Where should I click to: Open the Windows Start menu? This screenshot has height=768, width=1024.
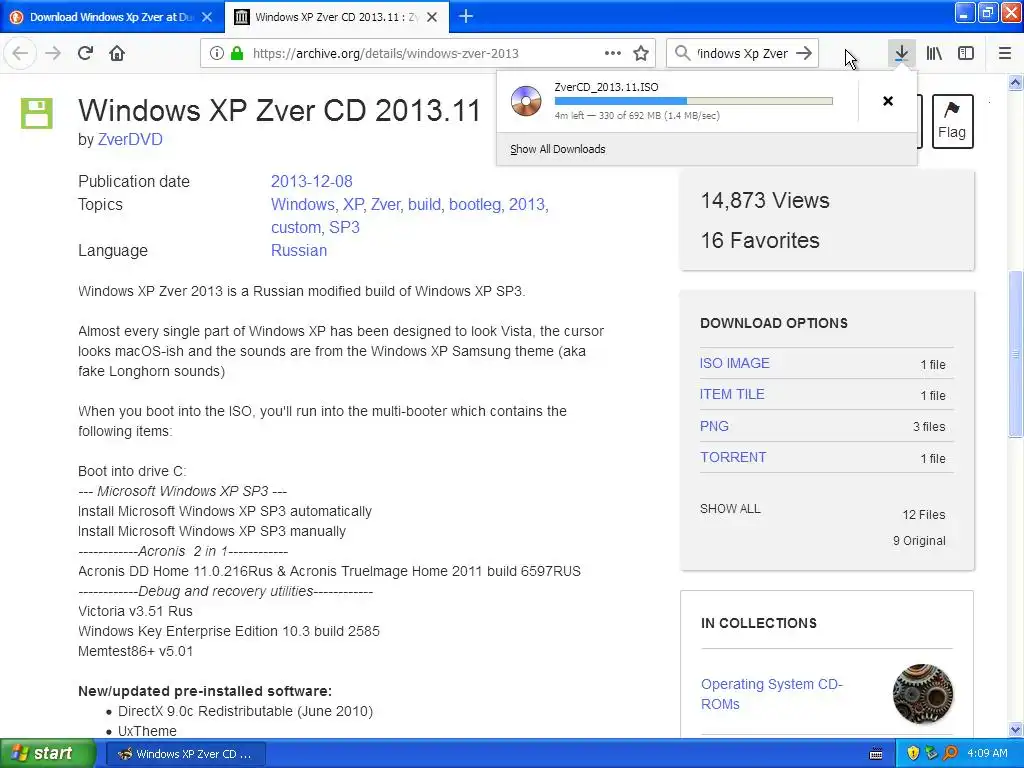click(48, 754)
